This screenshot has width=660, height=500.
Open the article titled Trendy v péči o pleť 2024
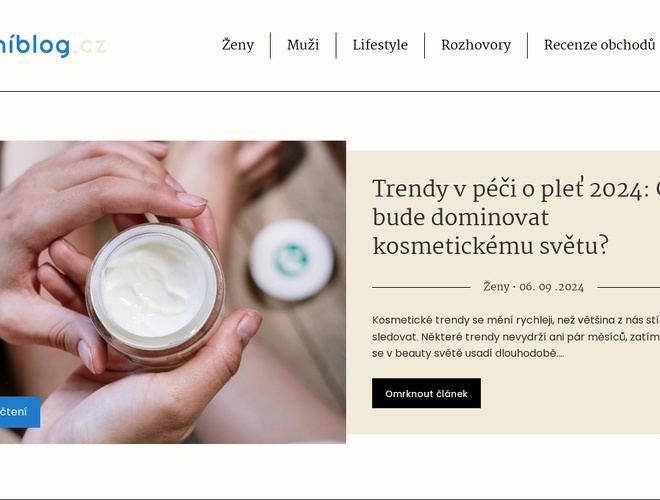coord(516,217)
